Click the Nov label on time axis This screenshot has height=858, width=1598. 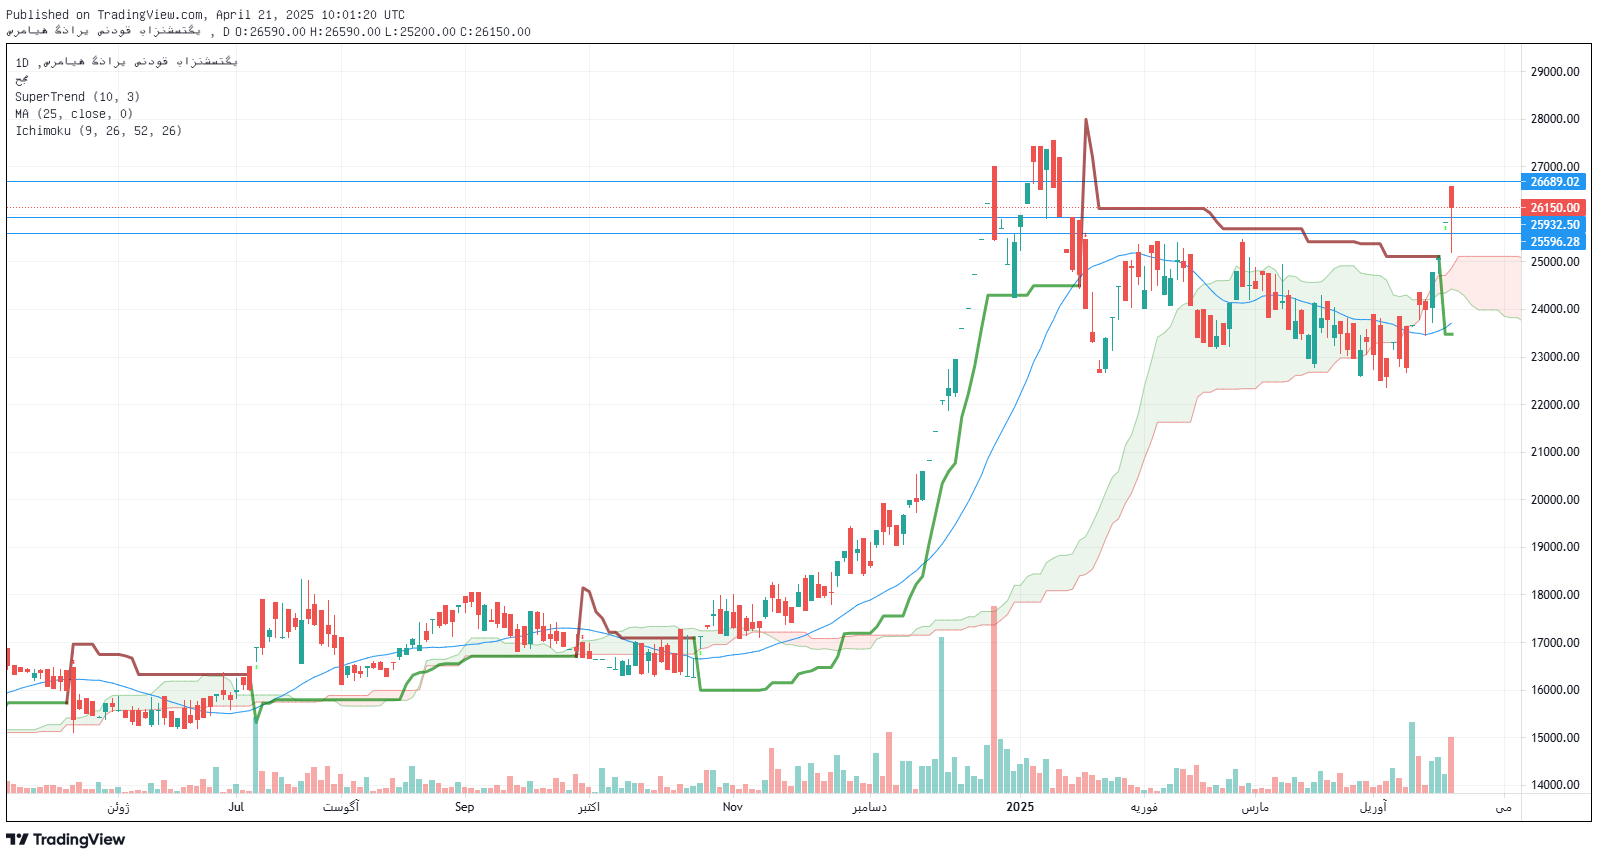[x=733, y=807]
